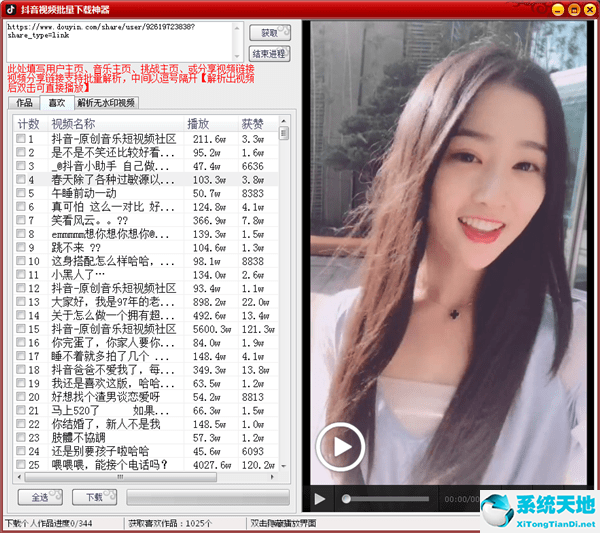Viewport: 600px width, 533px height.
Task: Click list horizontal scrollbar right arrow
Action: pyautogui.click(x=272, y=477)
